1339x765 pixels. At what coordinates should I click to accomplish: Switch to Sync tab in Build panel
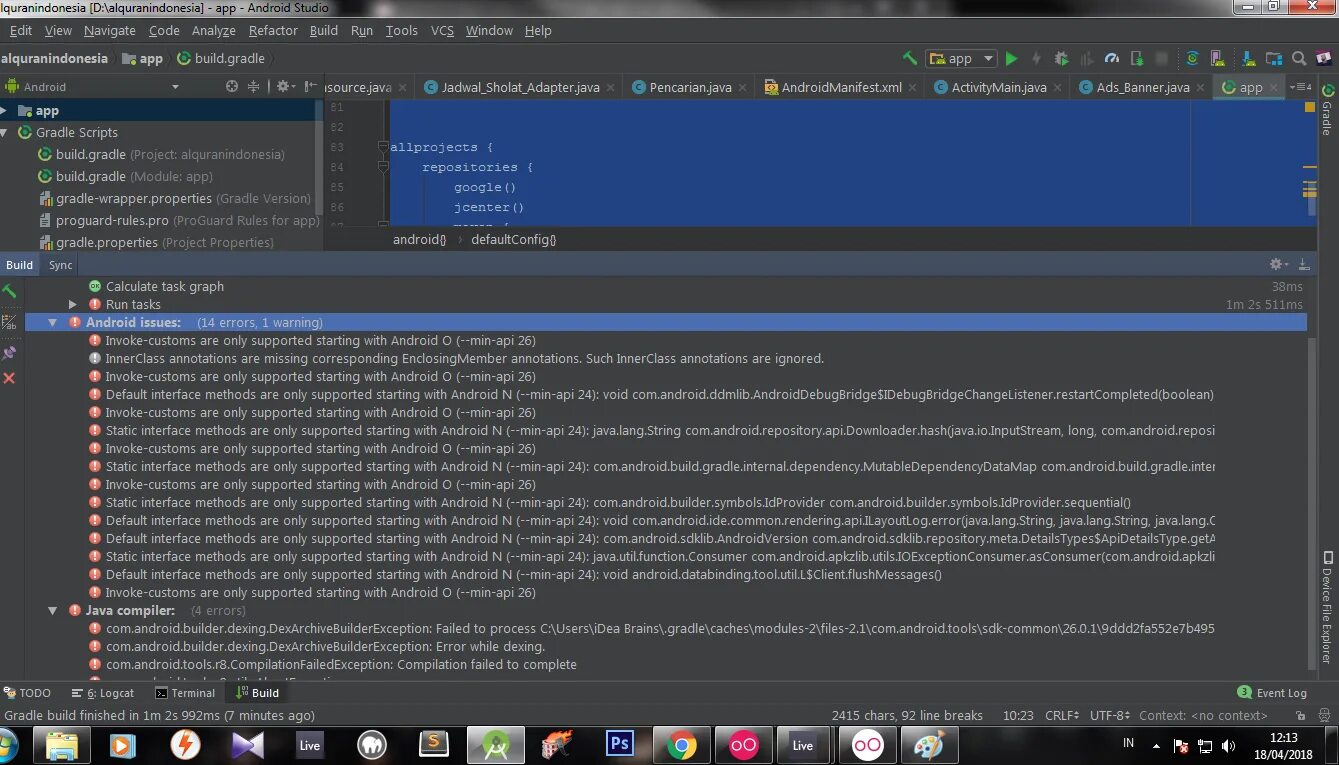[61, 265]
